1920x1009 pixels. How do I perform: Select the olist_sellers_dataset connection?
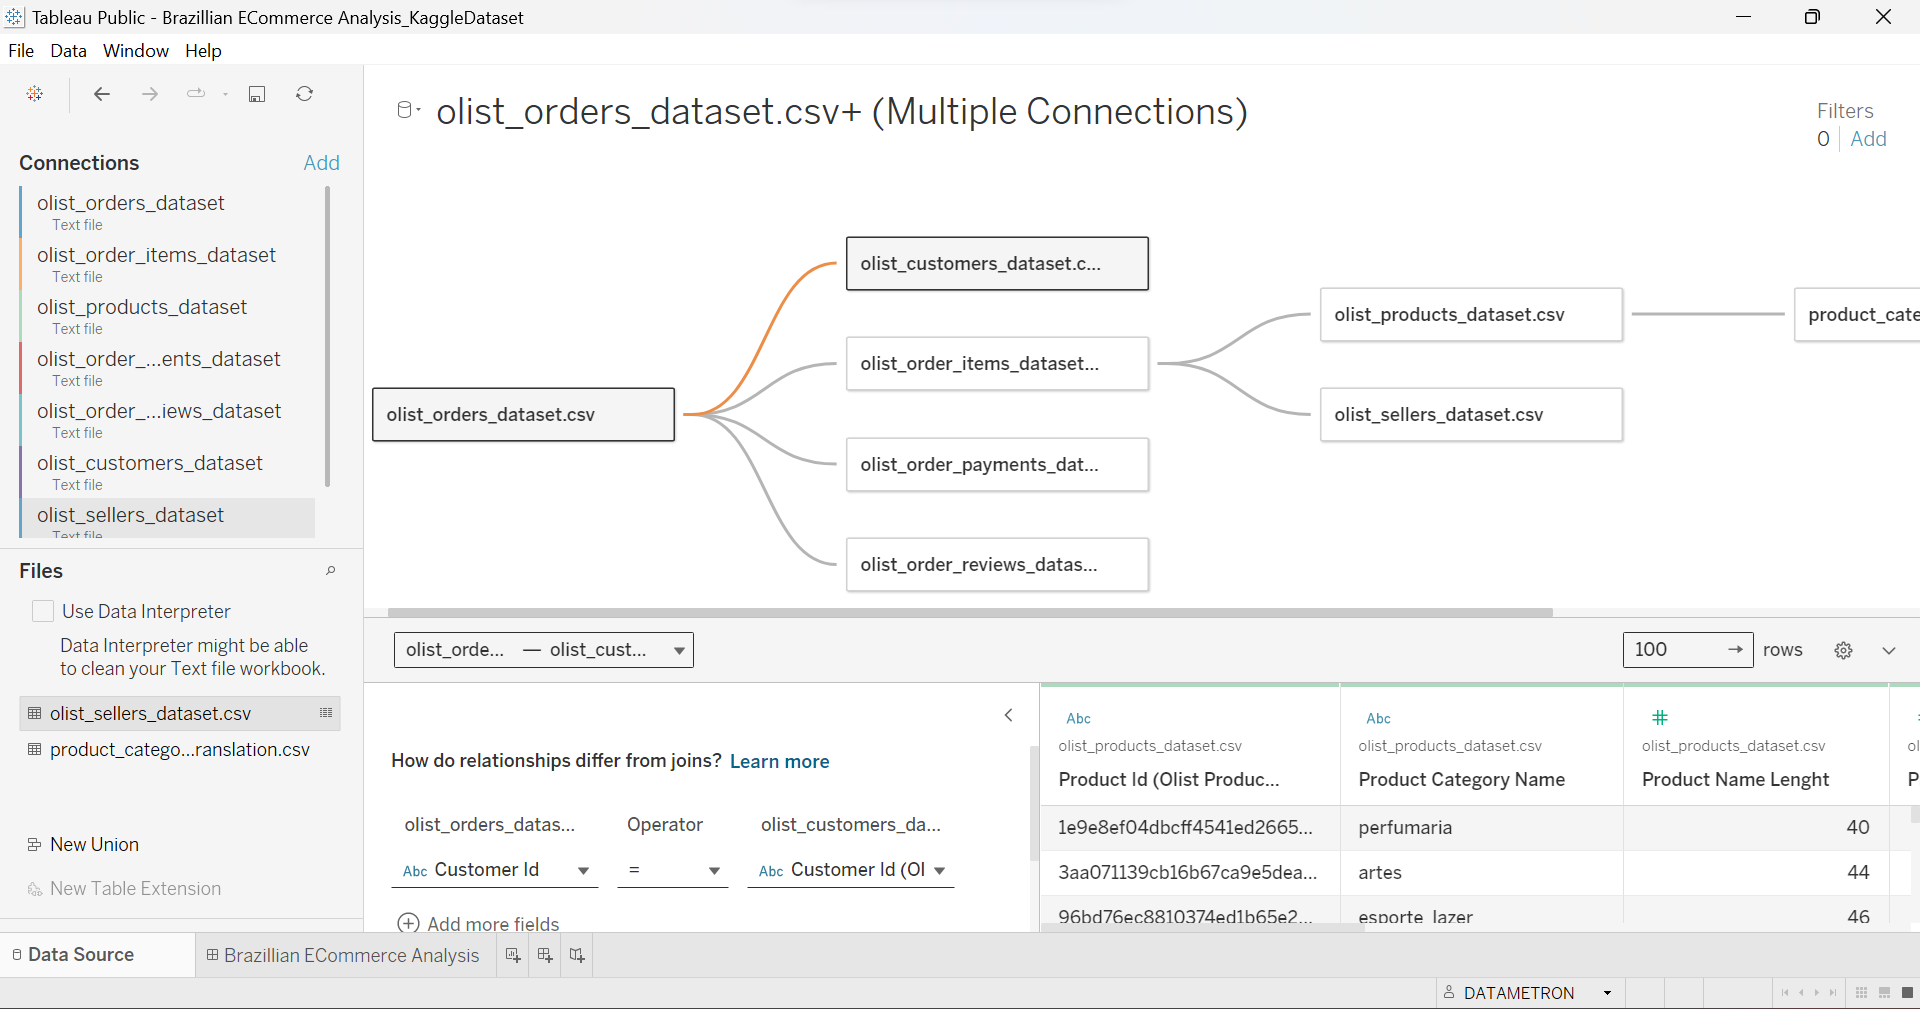pyautogui.click(x=168, y=518)
